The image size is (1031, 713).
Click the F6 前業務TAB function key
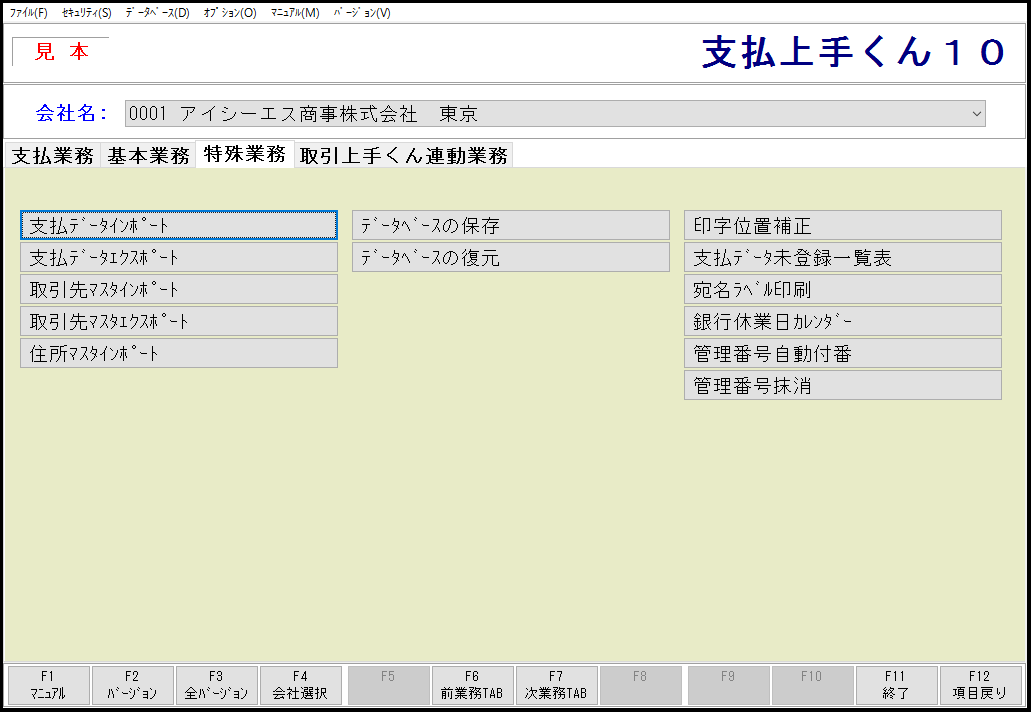tap(472, 685)
